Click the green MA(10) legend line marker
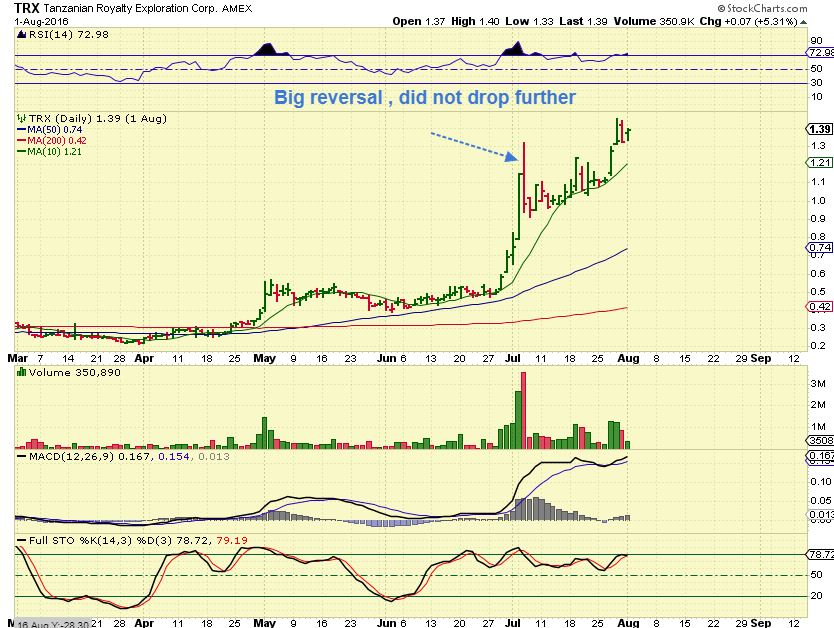The width and height of the screenshot is (834, 628). (x=22, y=152)
